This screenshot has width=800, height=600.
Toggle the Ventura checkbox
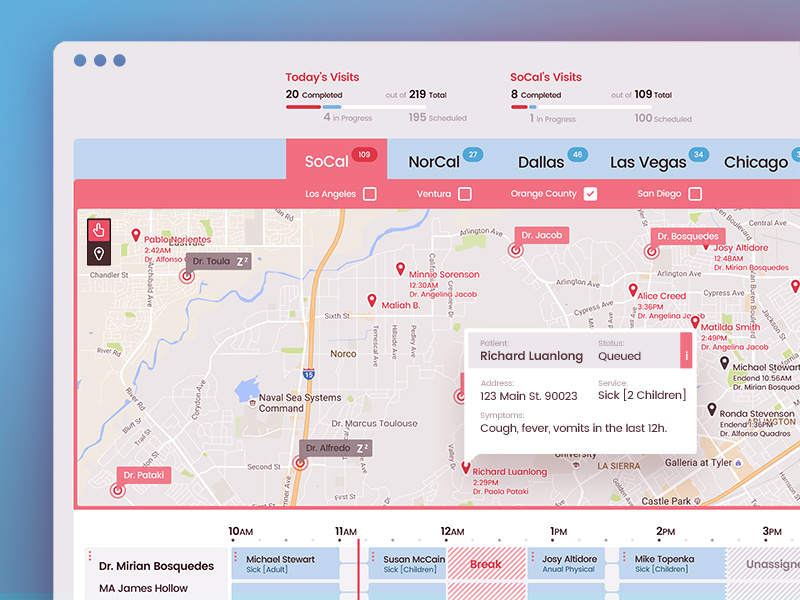pyautogui.click(x=465, y=194)
